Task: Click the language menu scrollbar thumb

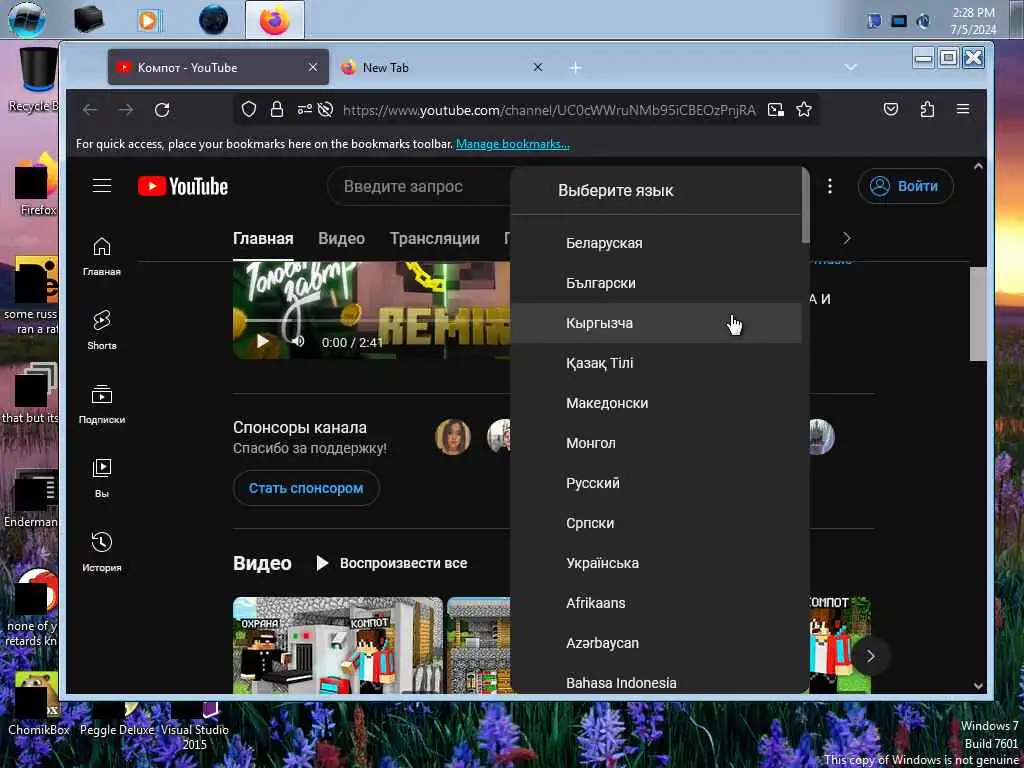Action: click(x=805, y=204)
